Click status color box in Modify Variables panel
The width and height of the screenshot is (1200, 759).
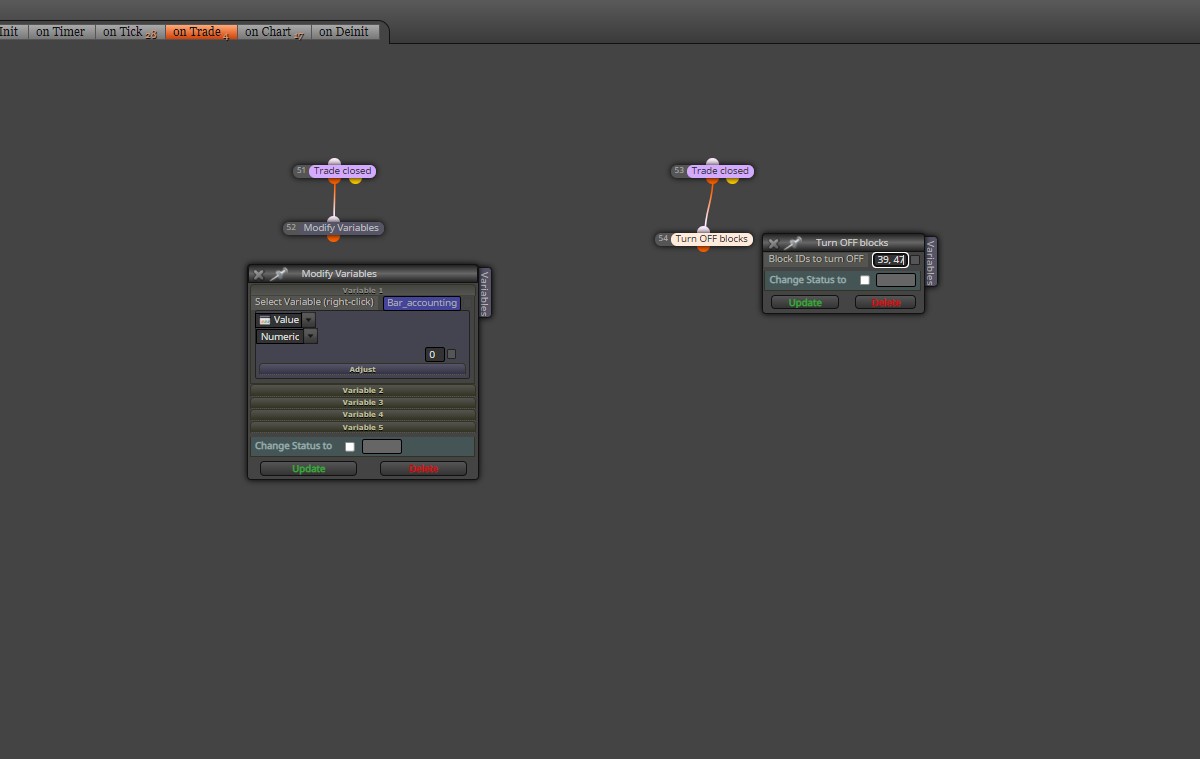tap(381, 447)
